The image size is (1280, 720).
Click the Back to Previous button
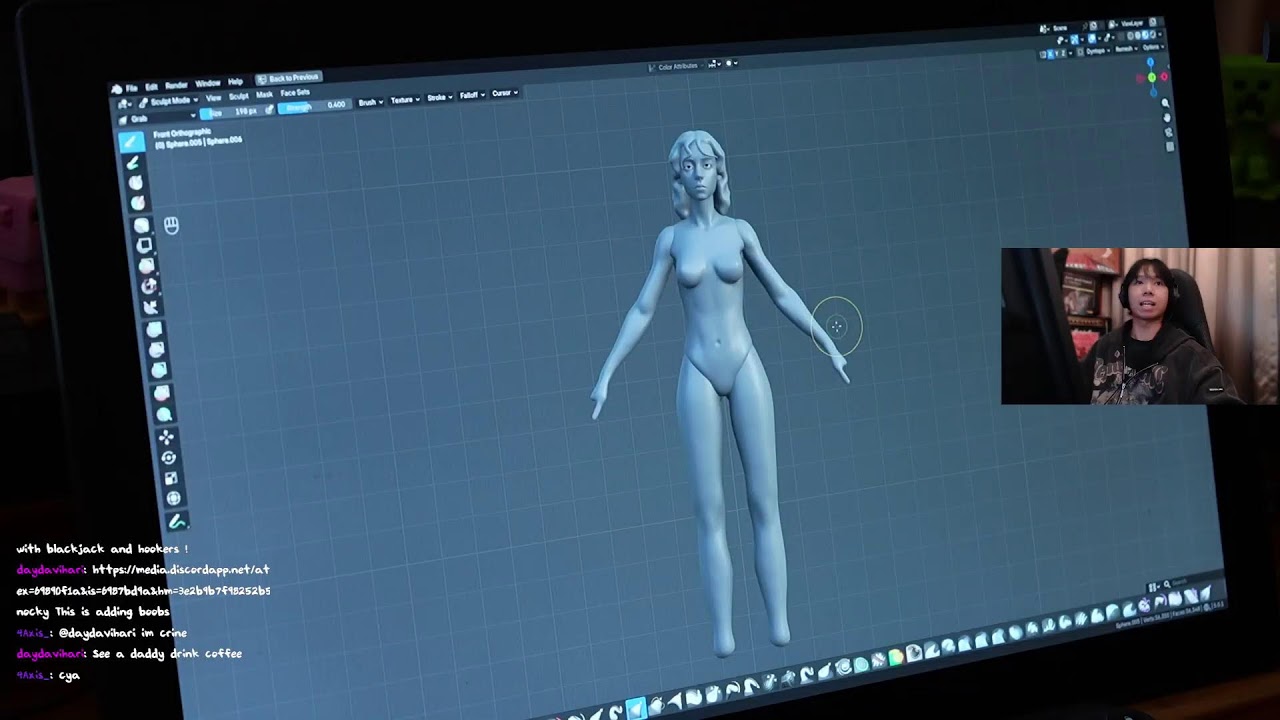click(x=289, y=78)
